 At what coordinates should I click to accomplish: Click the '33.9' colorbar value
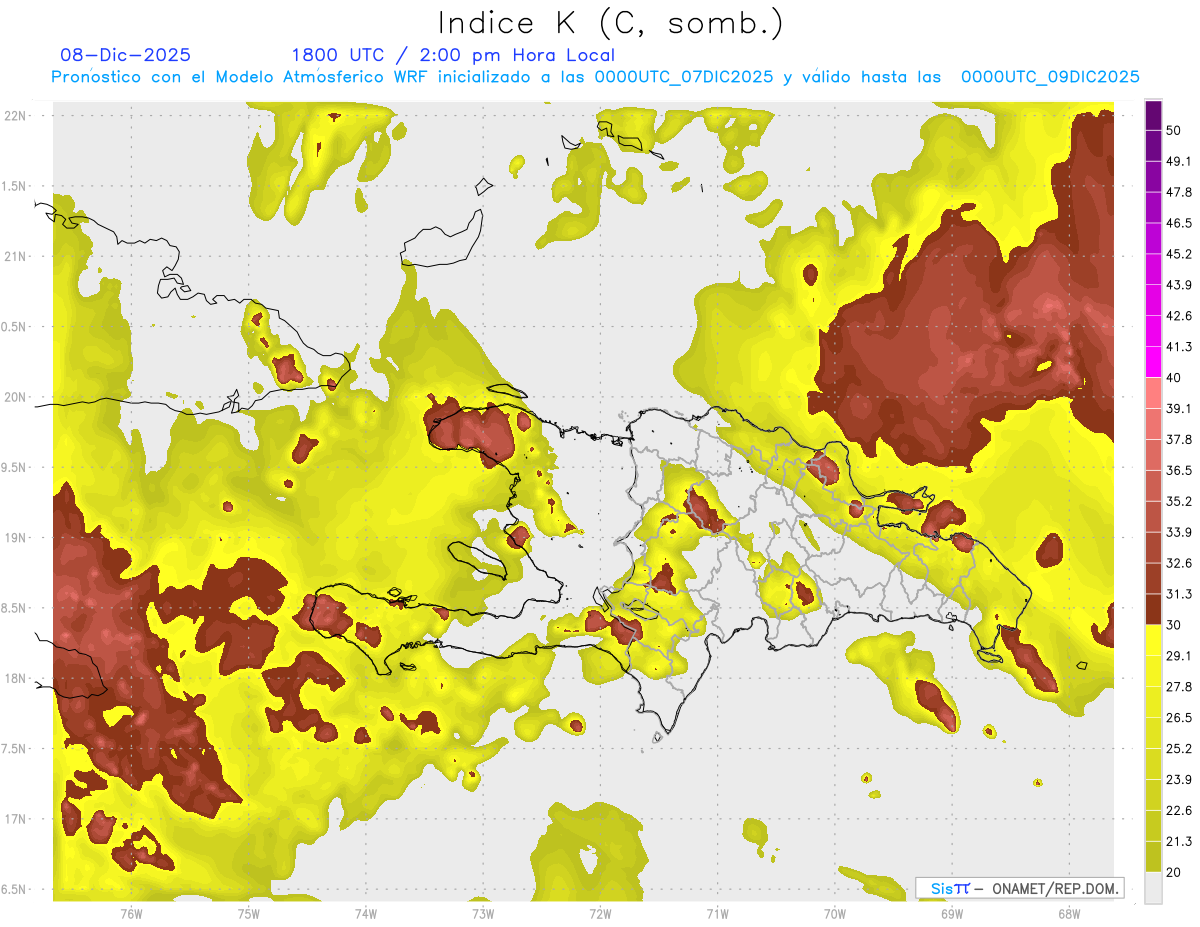(x=1179, y=532)
